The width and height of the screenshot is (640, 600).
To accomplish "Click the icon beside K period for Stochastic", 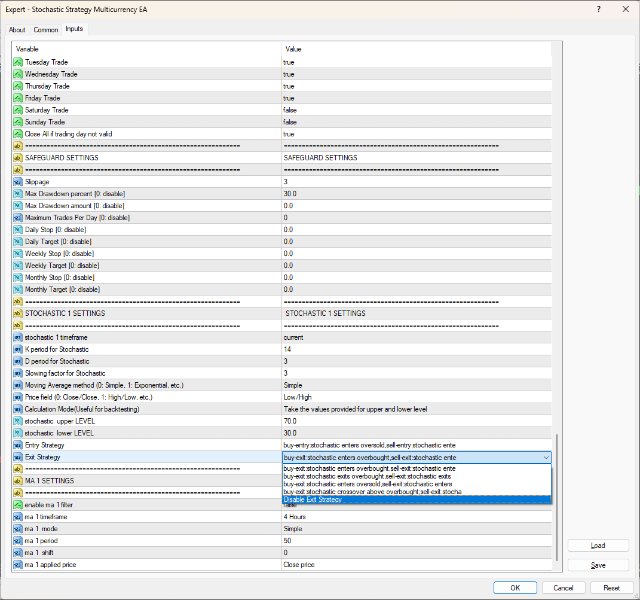I will (18, 349).
